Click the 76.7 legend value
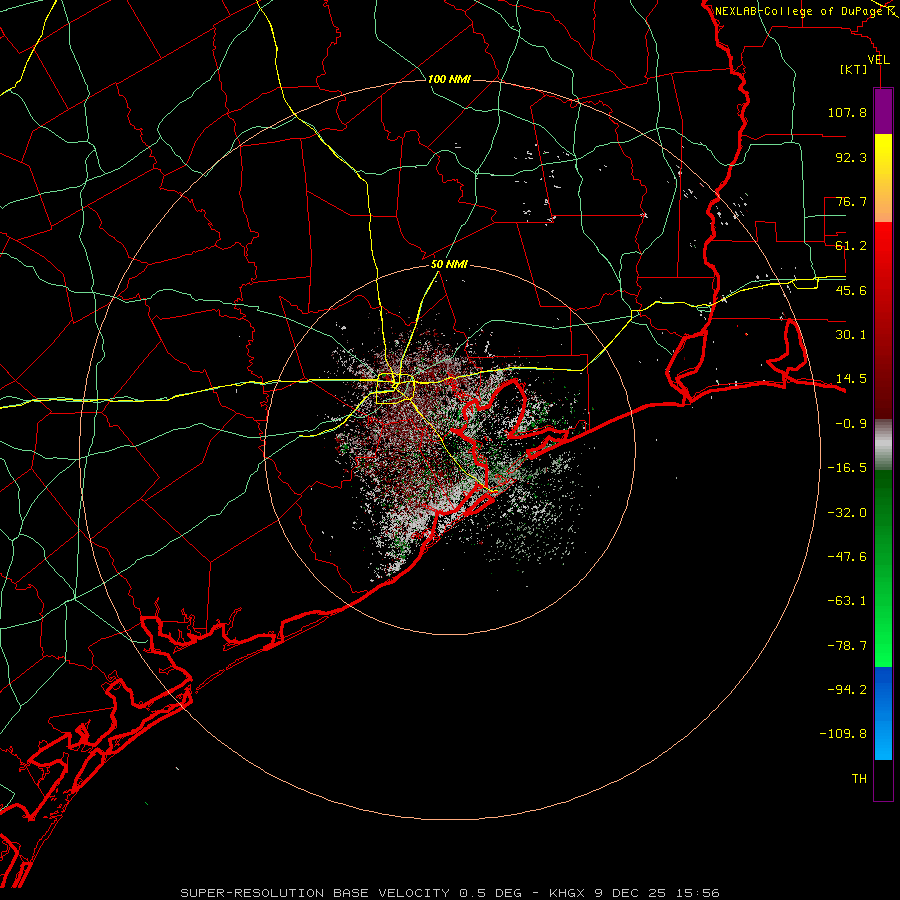The width and height of the screenshot is (900, 900). pyautogui.click(x=851, y=201)
